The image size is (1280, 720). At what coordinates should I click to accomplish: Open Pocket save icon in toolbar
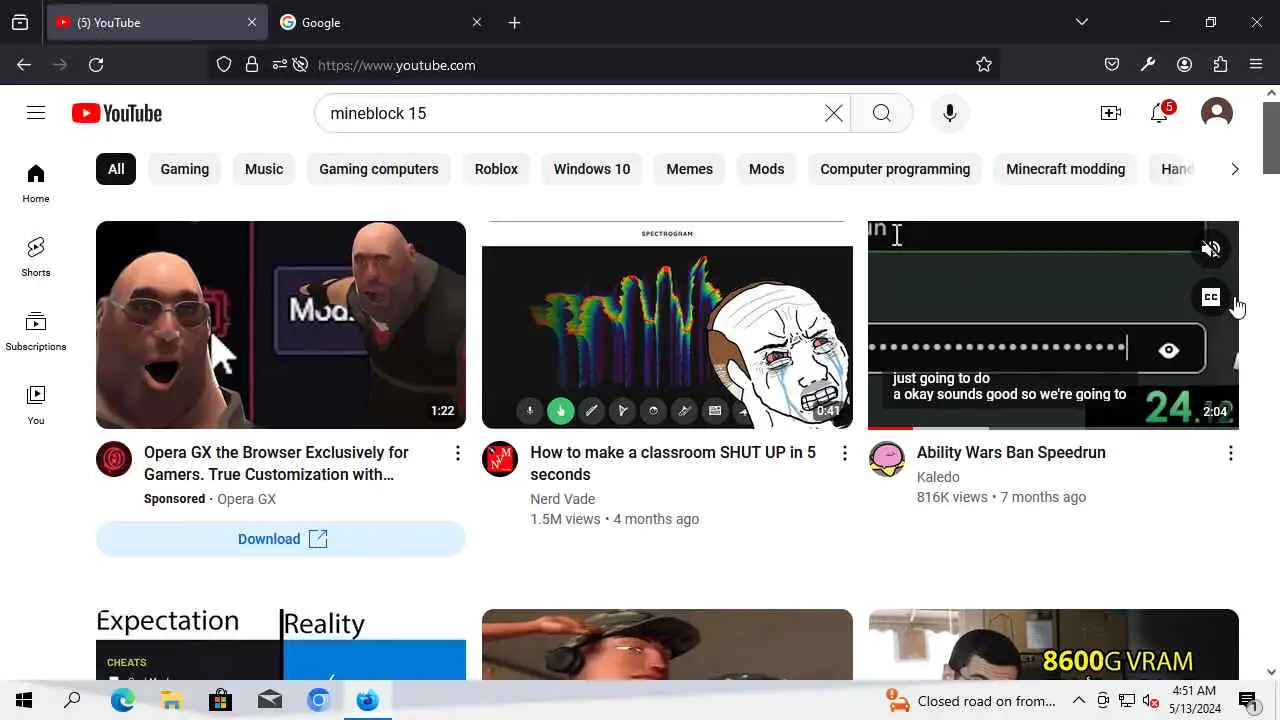coord(1112,64)
